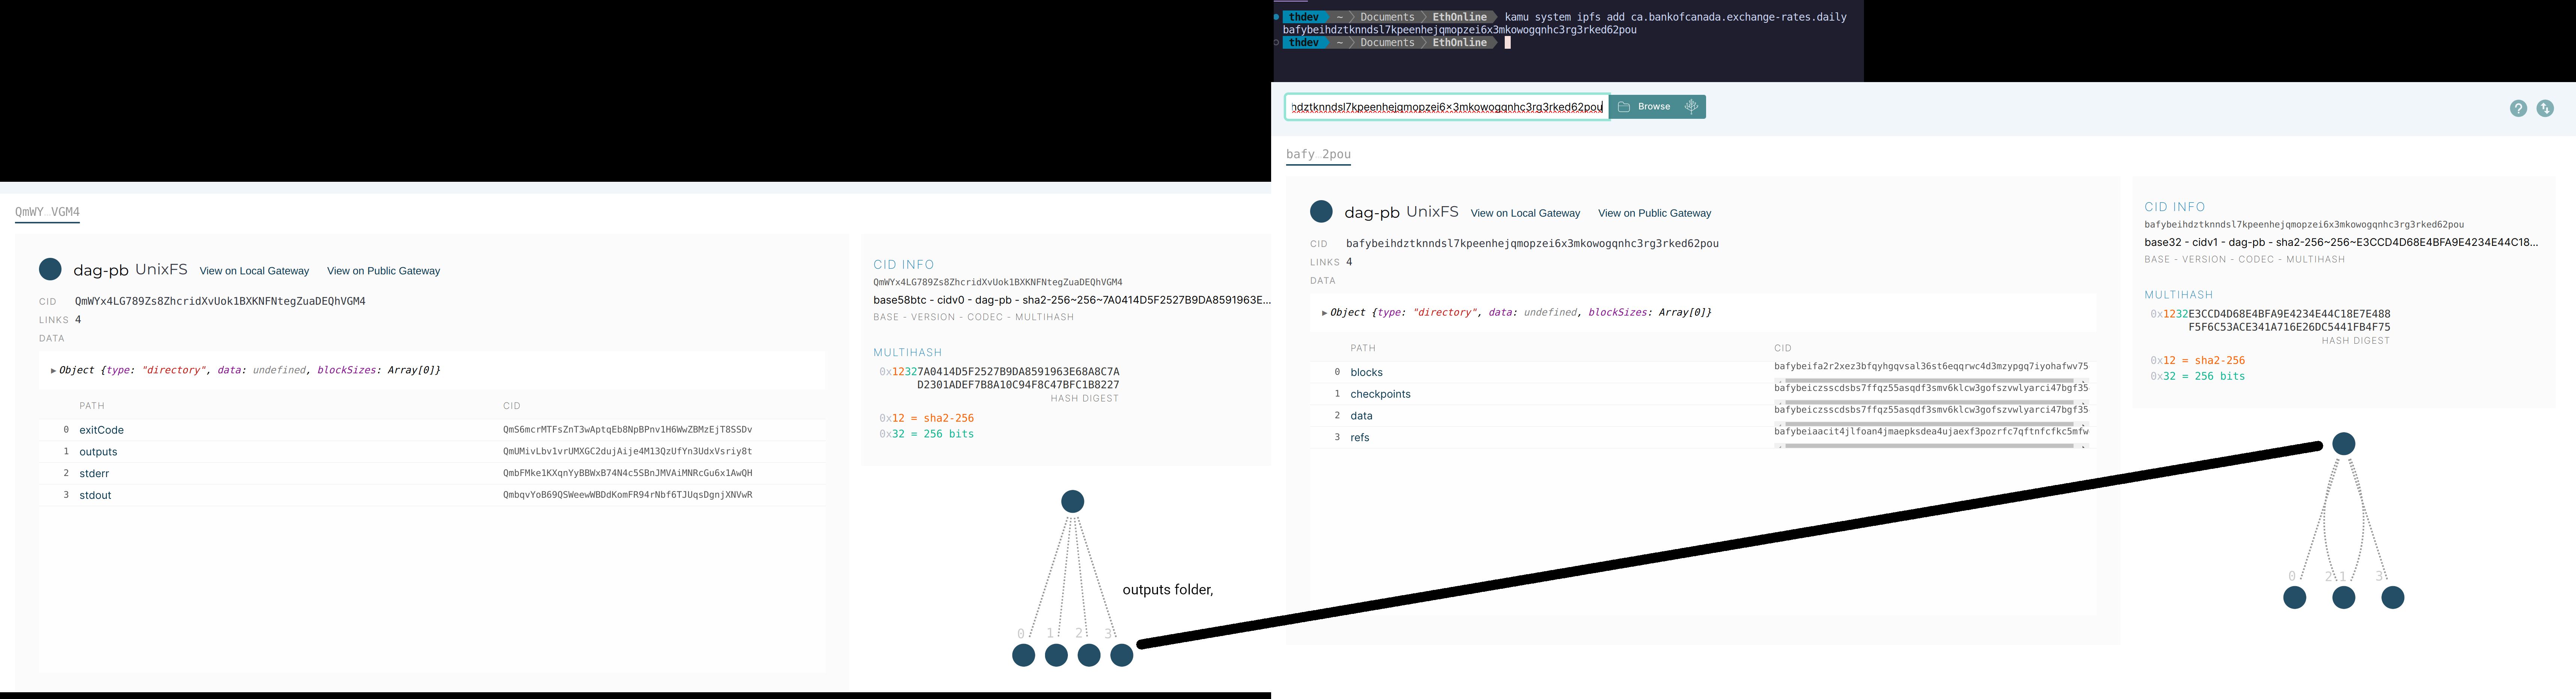Click the base32 - cidv1 - dag-pb description line
Image resolution: width=2576 pixels, height=699 pixels.
pos(2341,242)
